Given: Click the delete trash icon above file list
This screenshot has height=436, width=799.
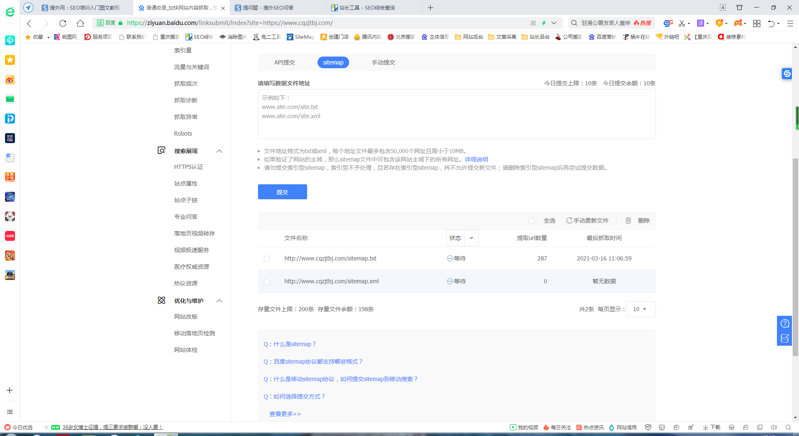Looking at the screenshot, I should click(628, 221).
